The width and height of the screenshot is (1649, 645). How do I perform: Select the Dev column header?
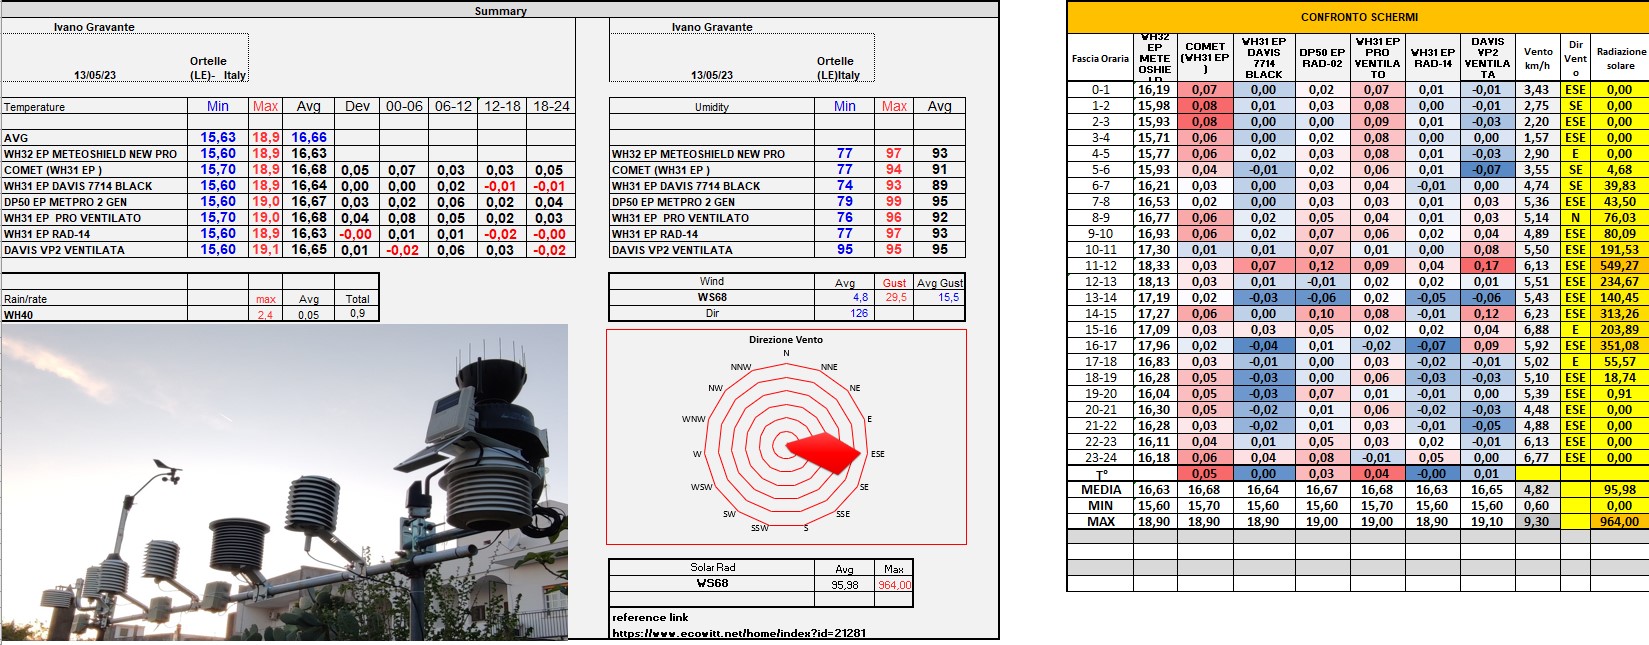click(357, 106)
